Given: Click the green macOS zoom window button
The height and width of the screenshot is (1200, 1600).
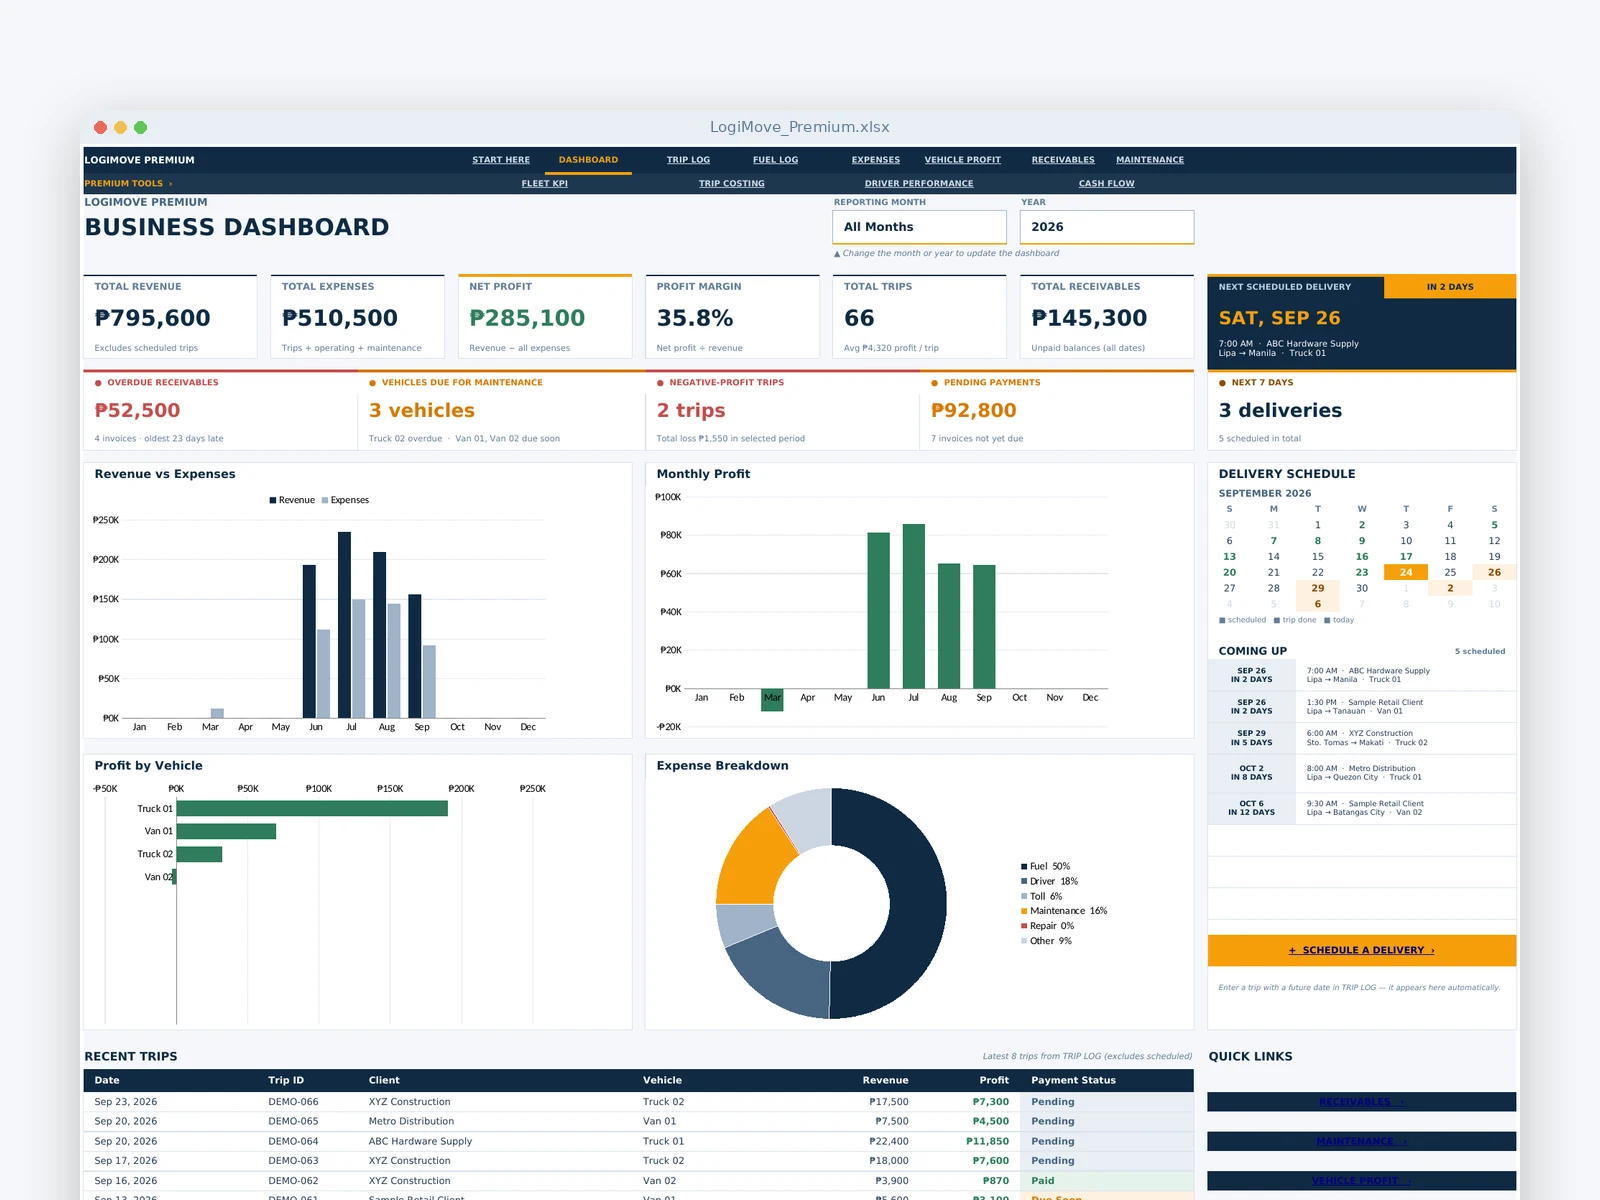Looking at the screenshot, I should (x=141, y=127).
